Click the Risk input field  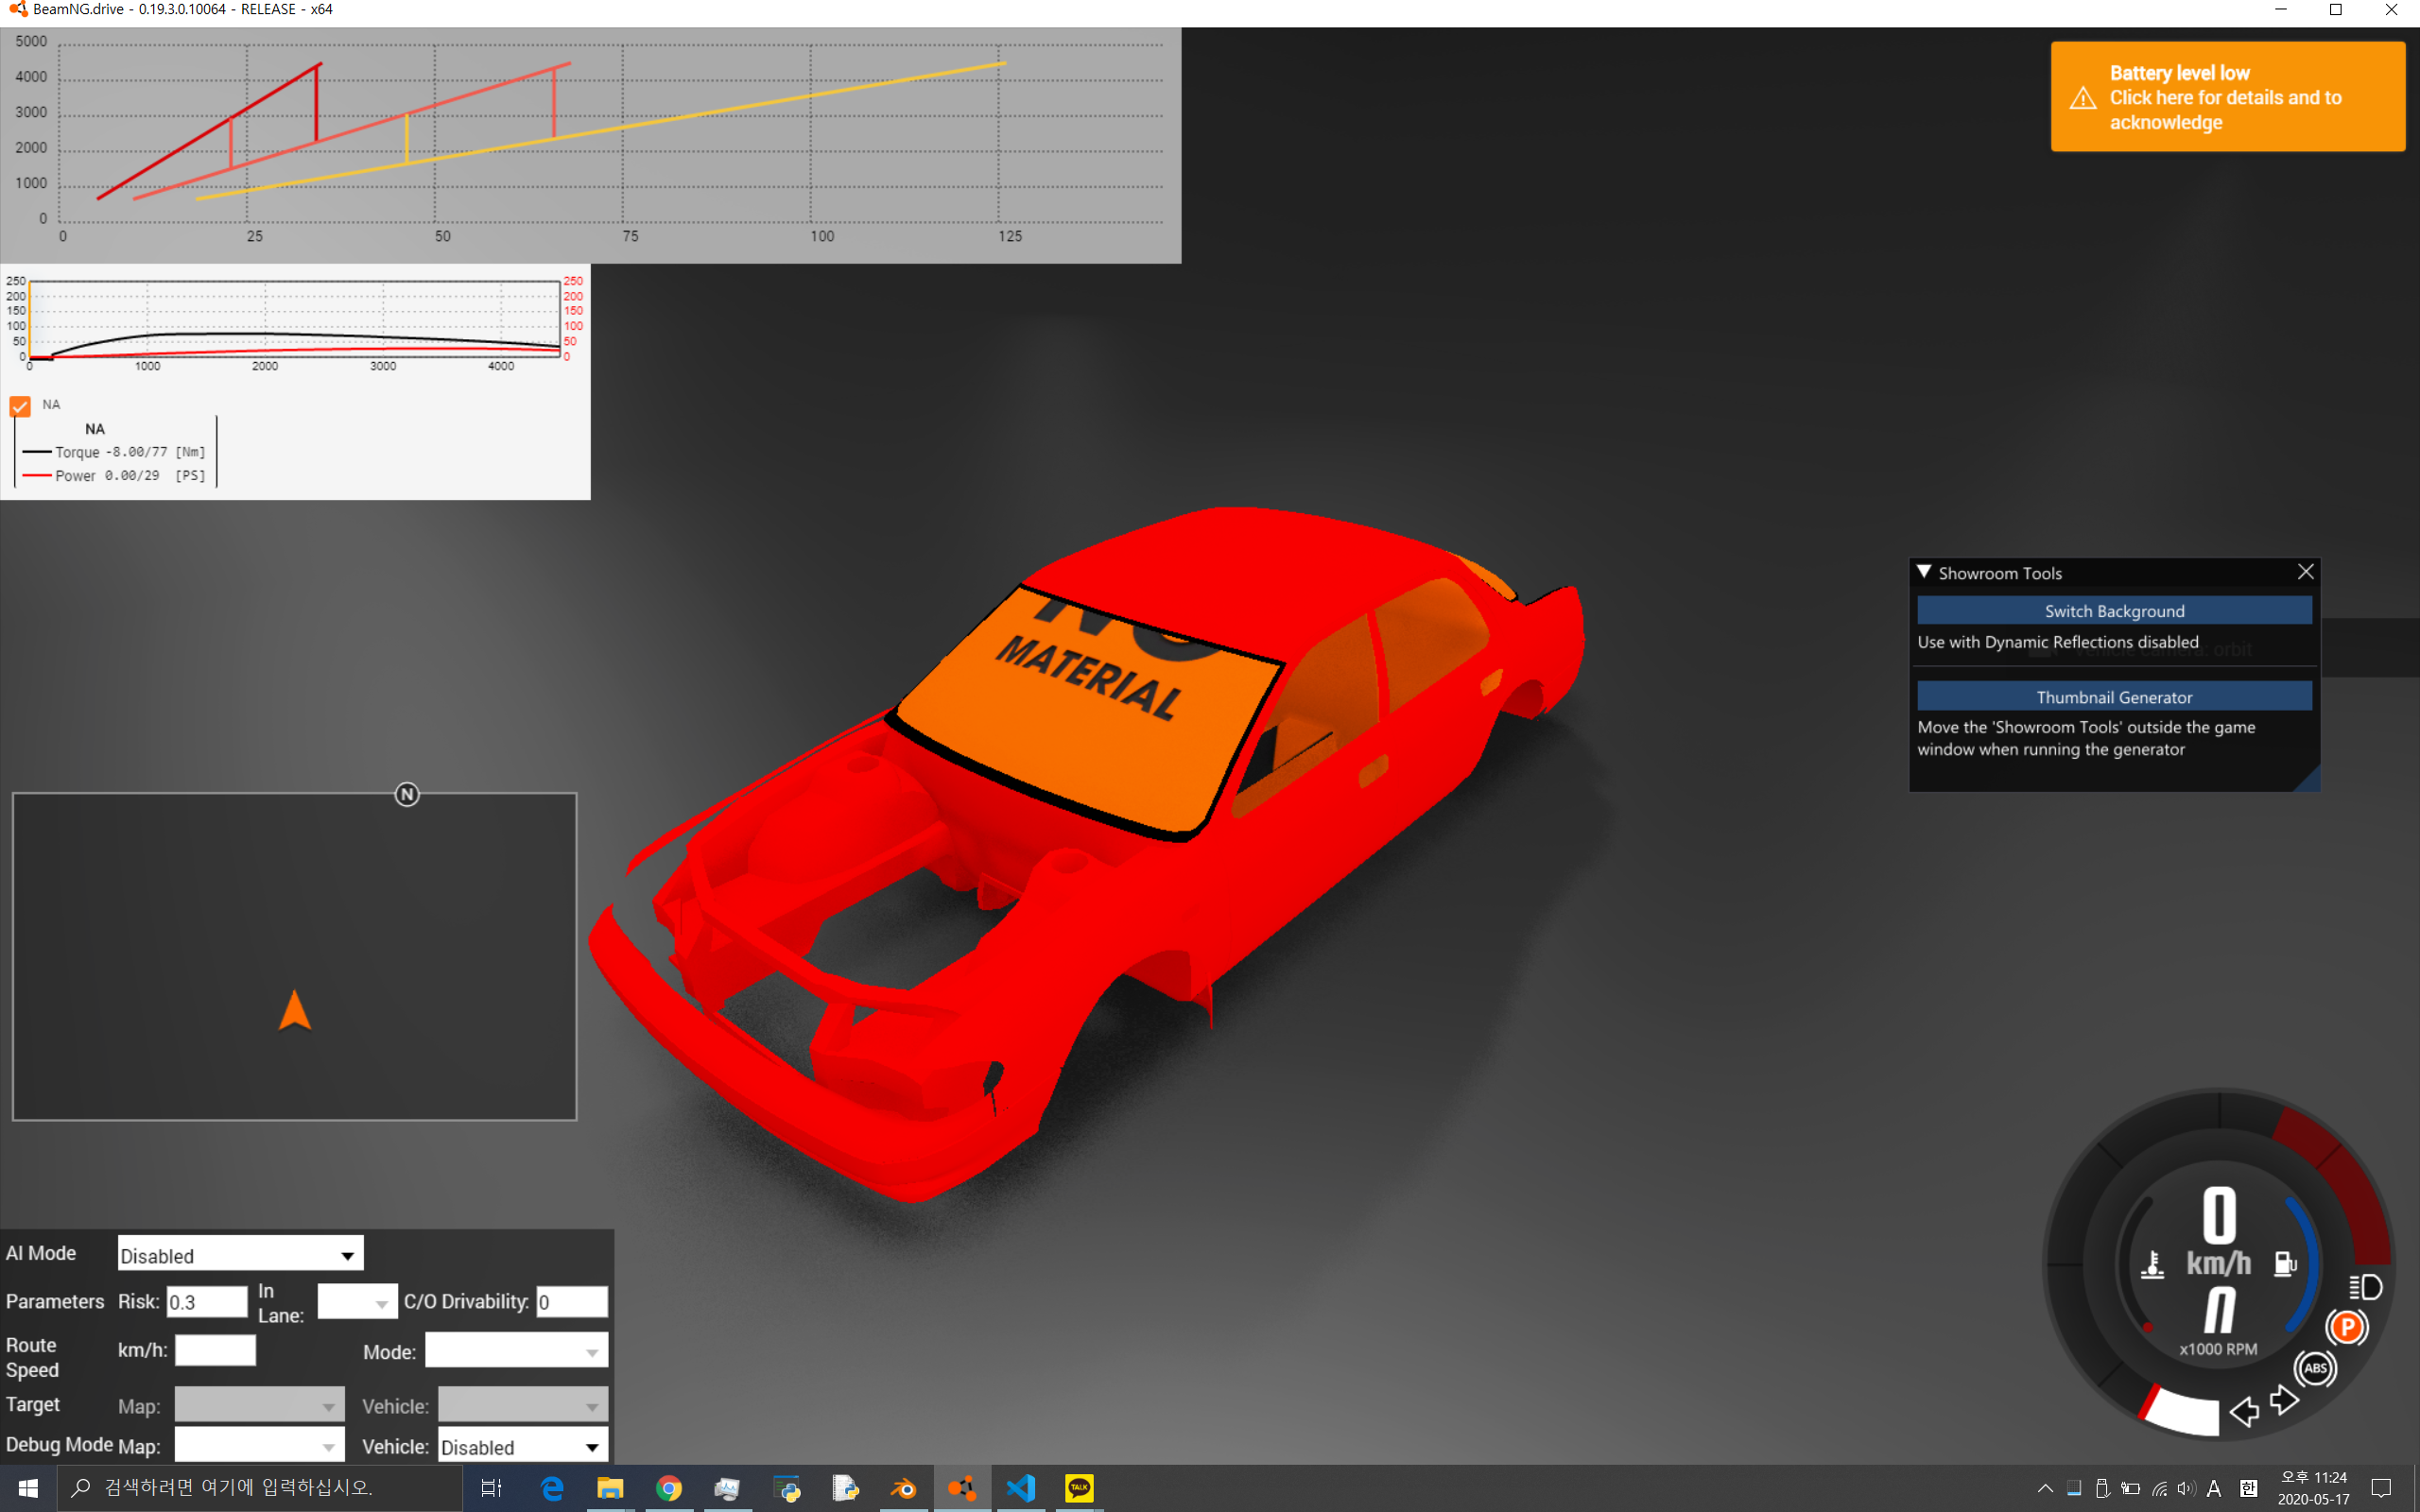(x=207, y=1302)
